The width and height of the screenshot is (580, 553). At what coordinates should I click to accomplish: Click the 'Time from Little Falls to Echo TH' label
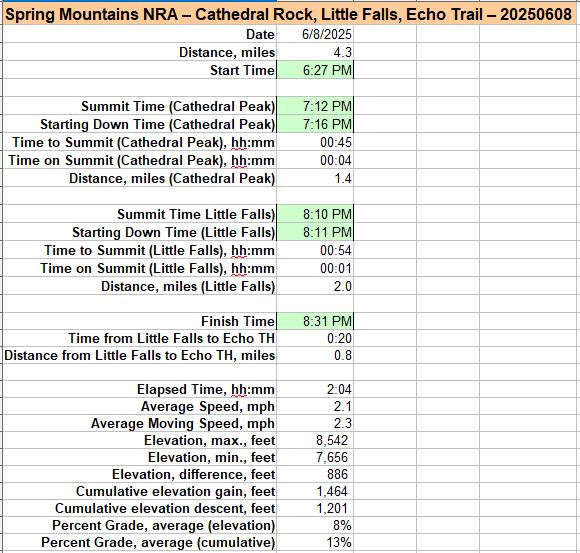click(172, 338)
